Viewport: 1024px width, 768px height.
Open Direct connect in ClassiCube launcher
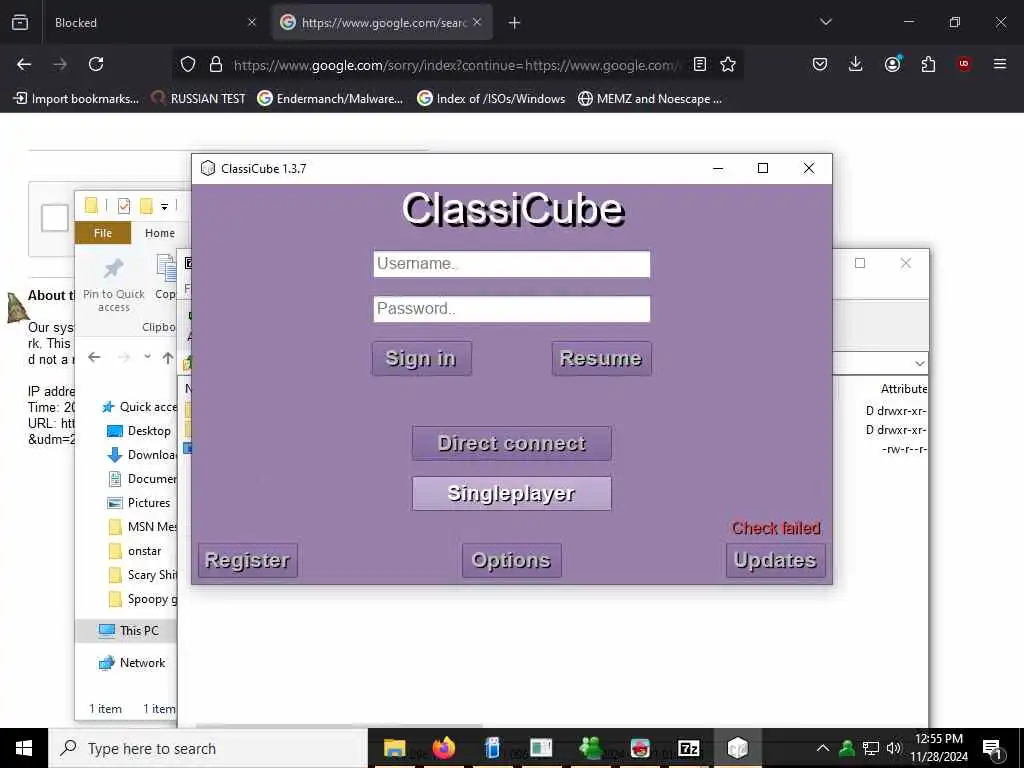pyautogui.click(x=511, y=443)
